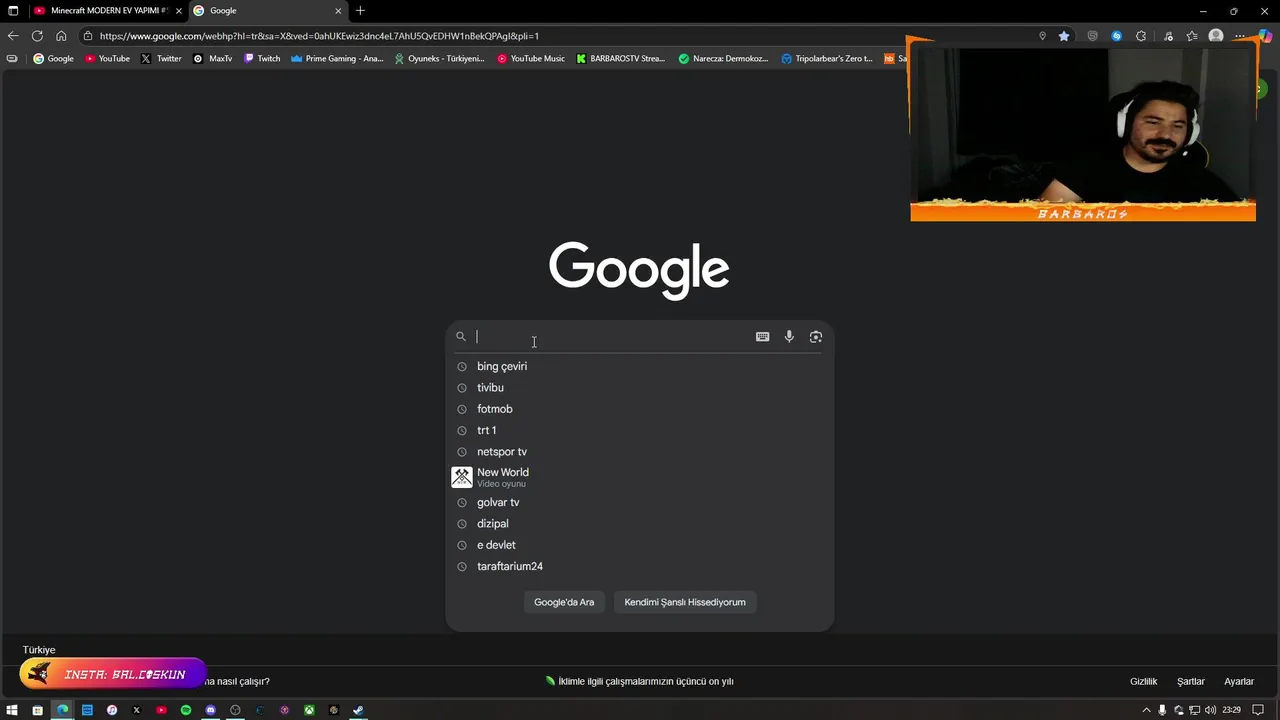1280x720 pixels.
Task: Open the Twitter bookmark
Action: (x=161, y=59)
